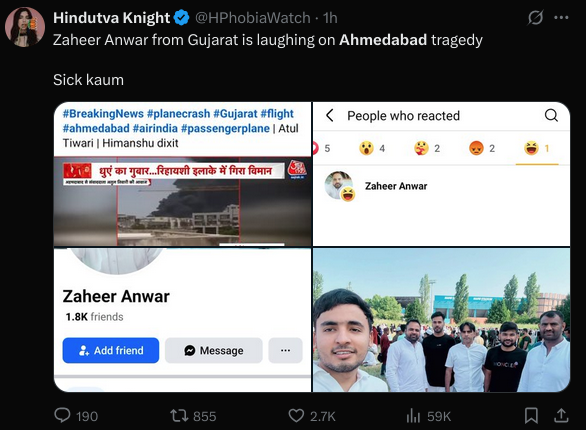
Task: Share the tweet via the upload icon
Action: pos(561,415)
